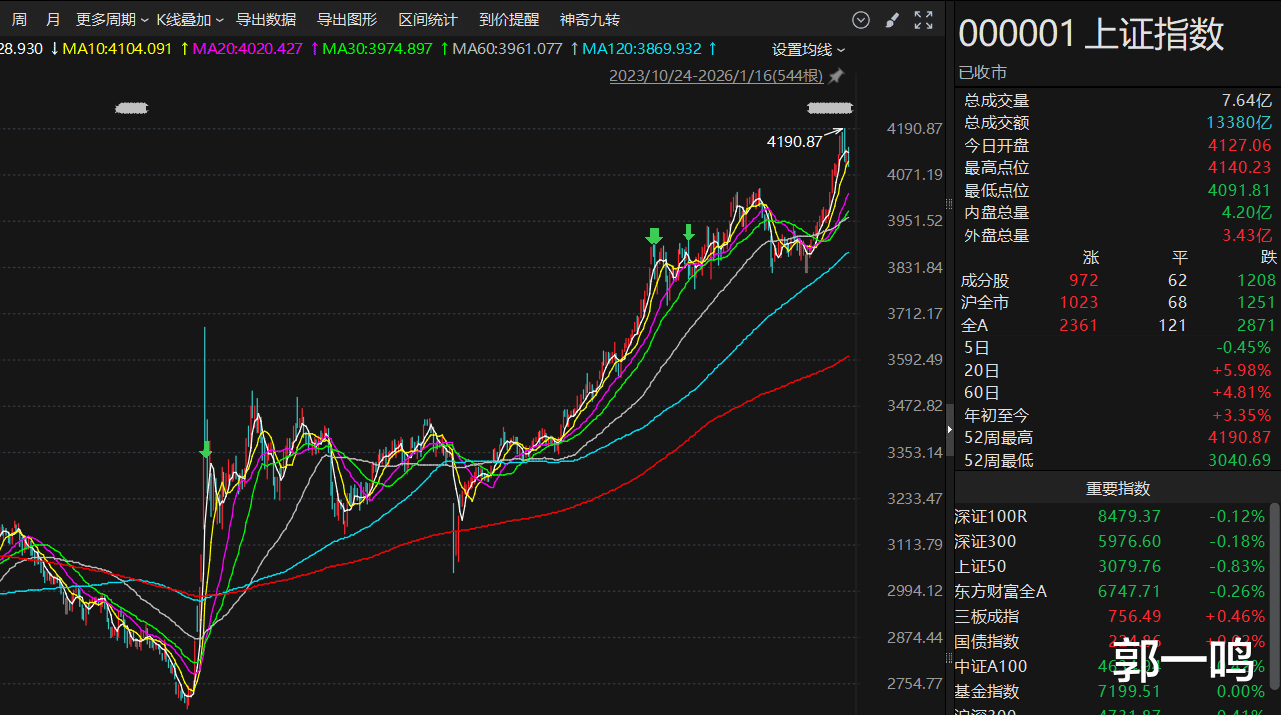Viewport: 1281px width, 715px height.
Task: Expand the chart to full screen
Action: [x=924, y=20]
